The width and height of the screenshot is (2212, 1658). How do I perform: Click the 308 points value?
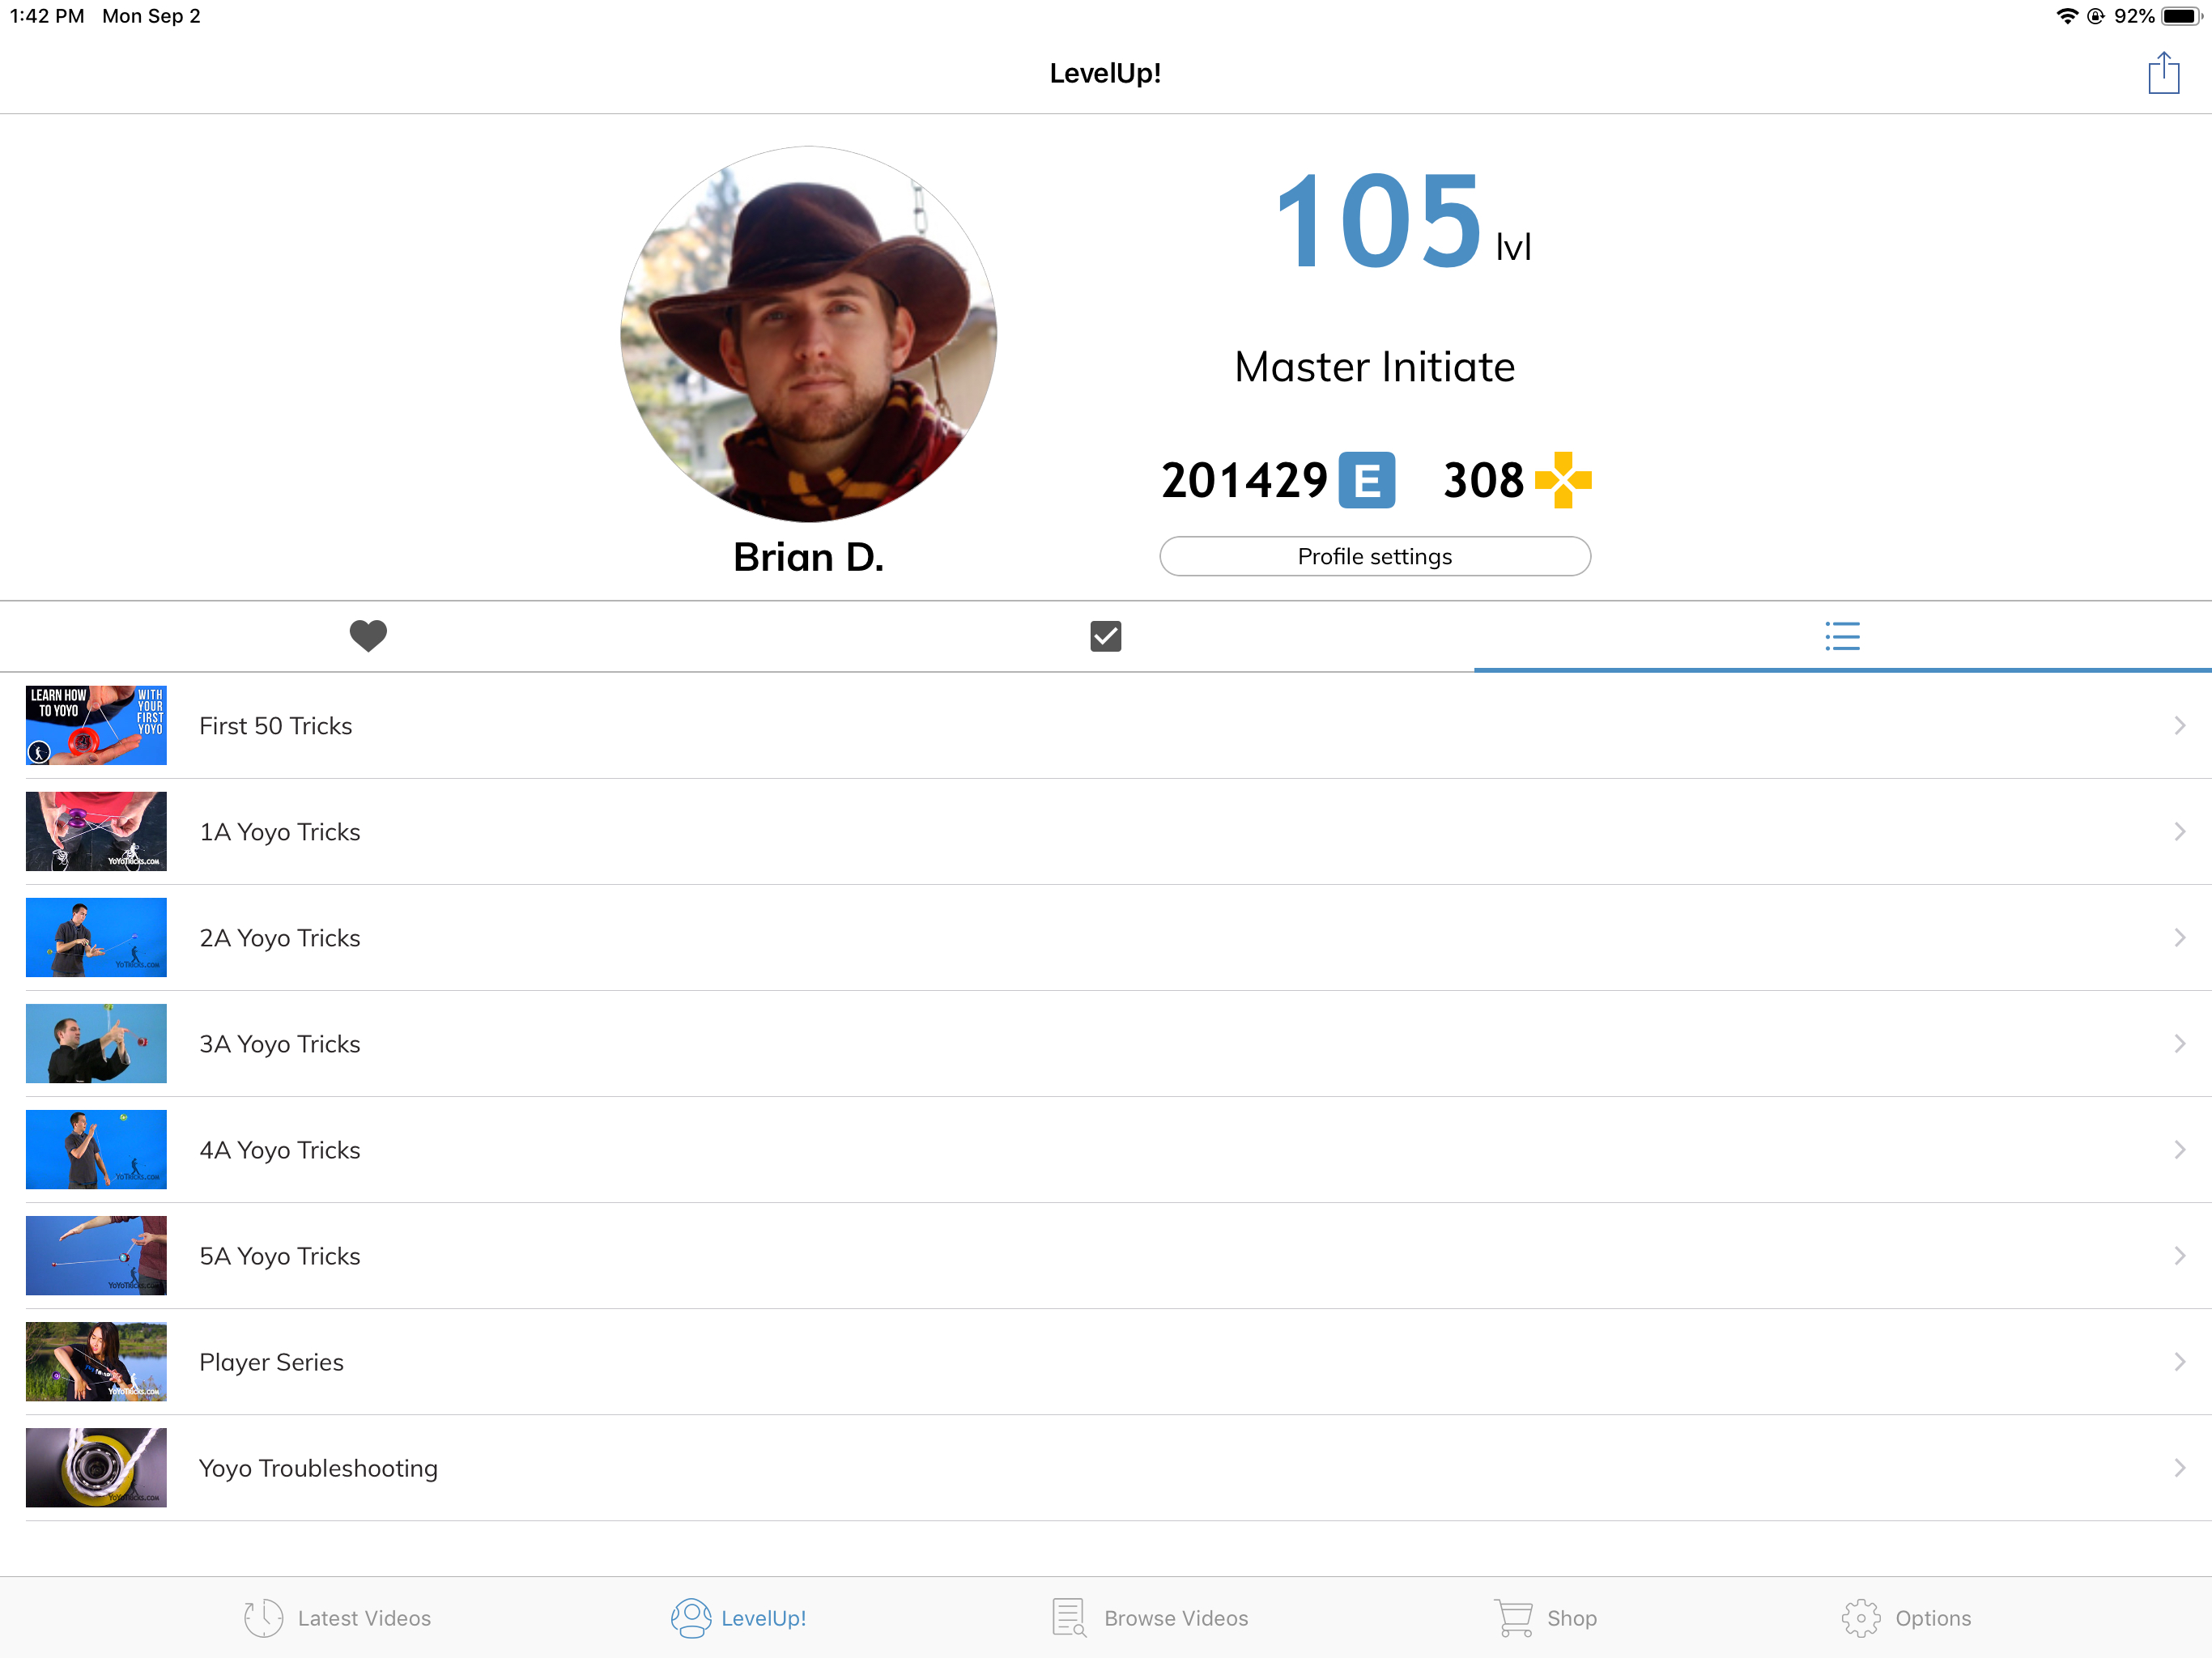1483,481
